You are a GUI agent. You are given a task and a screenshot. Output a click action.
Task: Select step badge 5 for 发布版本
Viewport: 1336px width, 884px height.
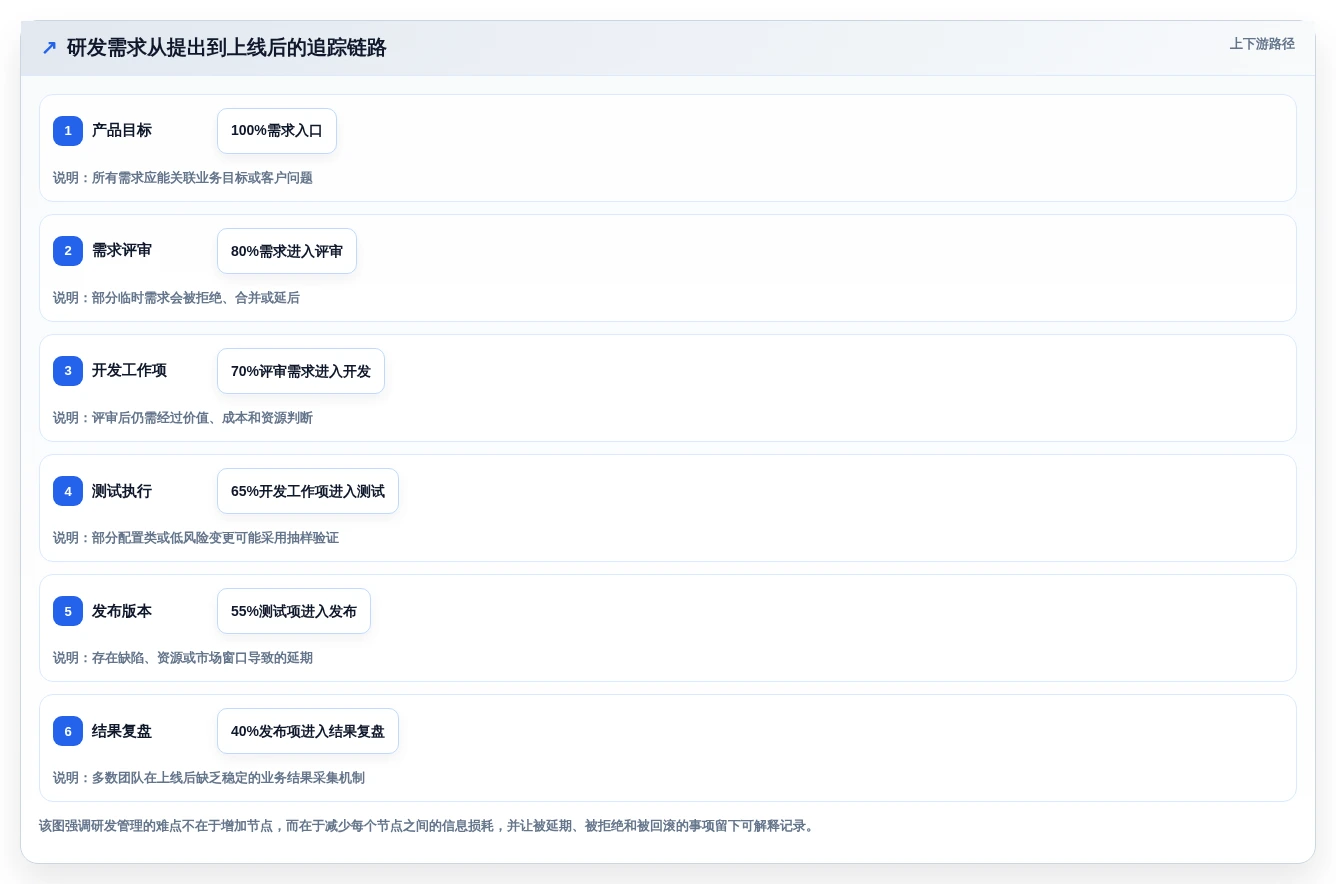point(68,611)
